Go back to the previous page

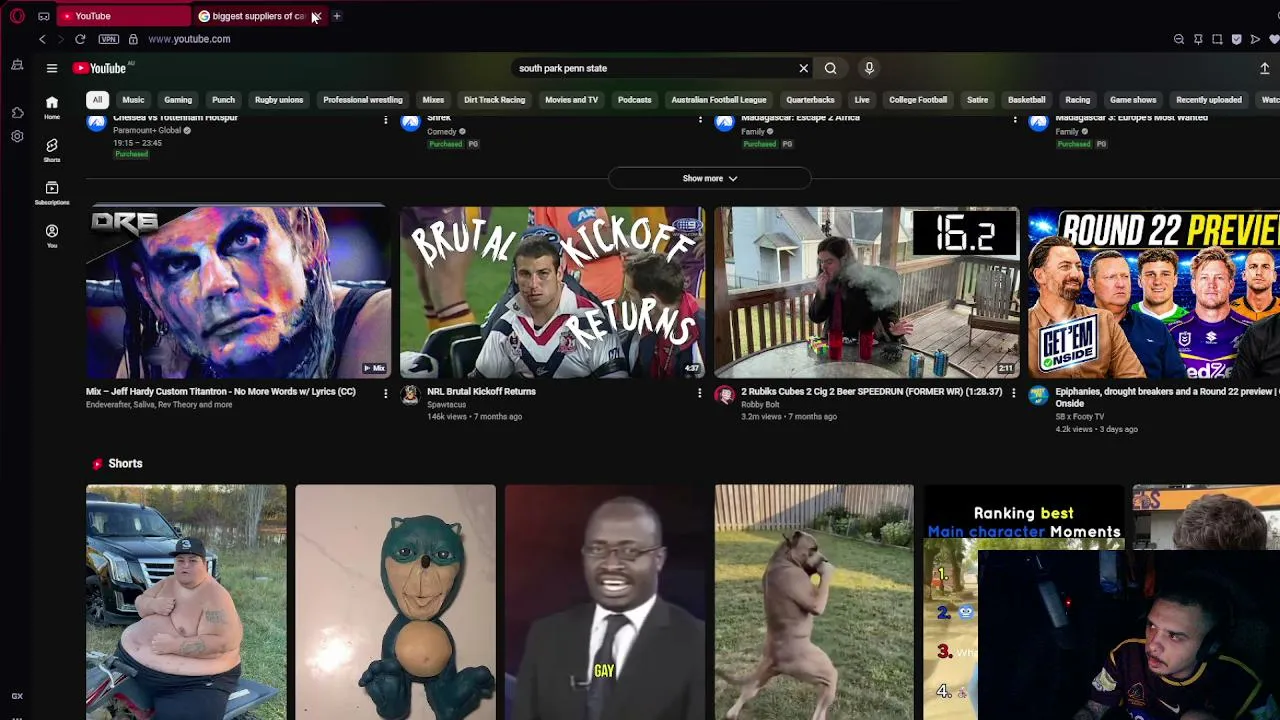[42, 39]
